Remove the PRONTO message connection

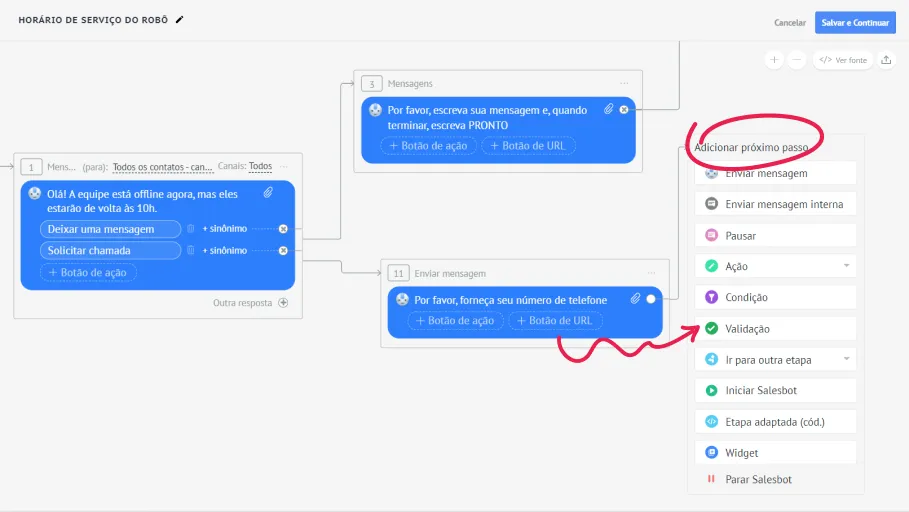click(624, 110)
